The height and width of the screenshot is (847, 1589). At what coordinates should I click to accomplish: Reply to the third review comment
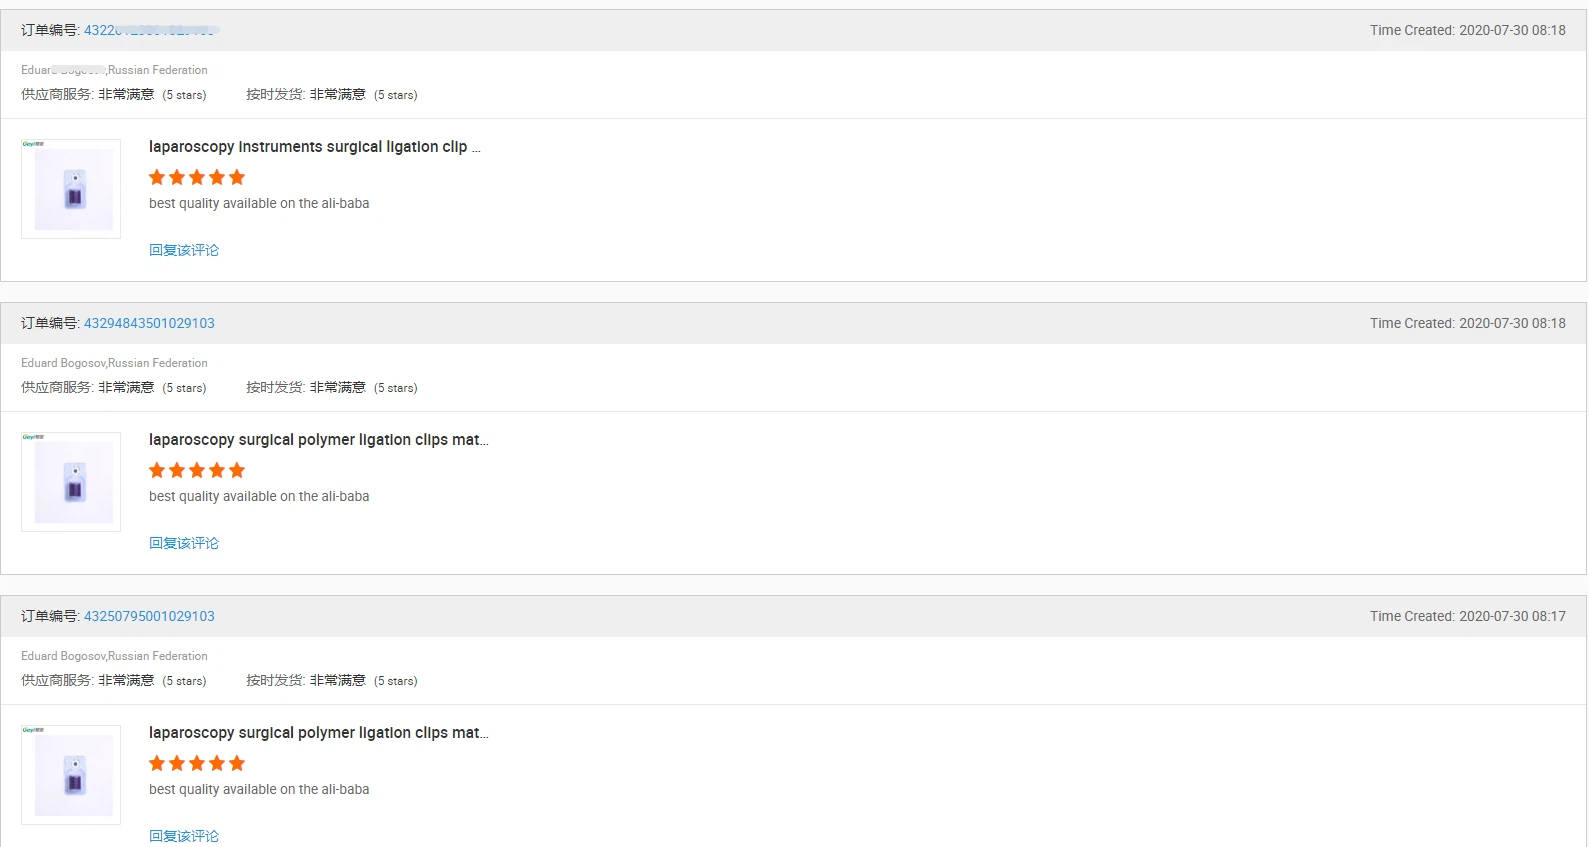184,836
